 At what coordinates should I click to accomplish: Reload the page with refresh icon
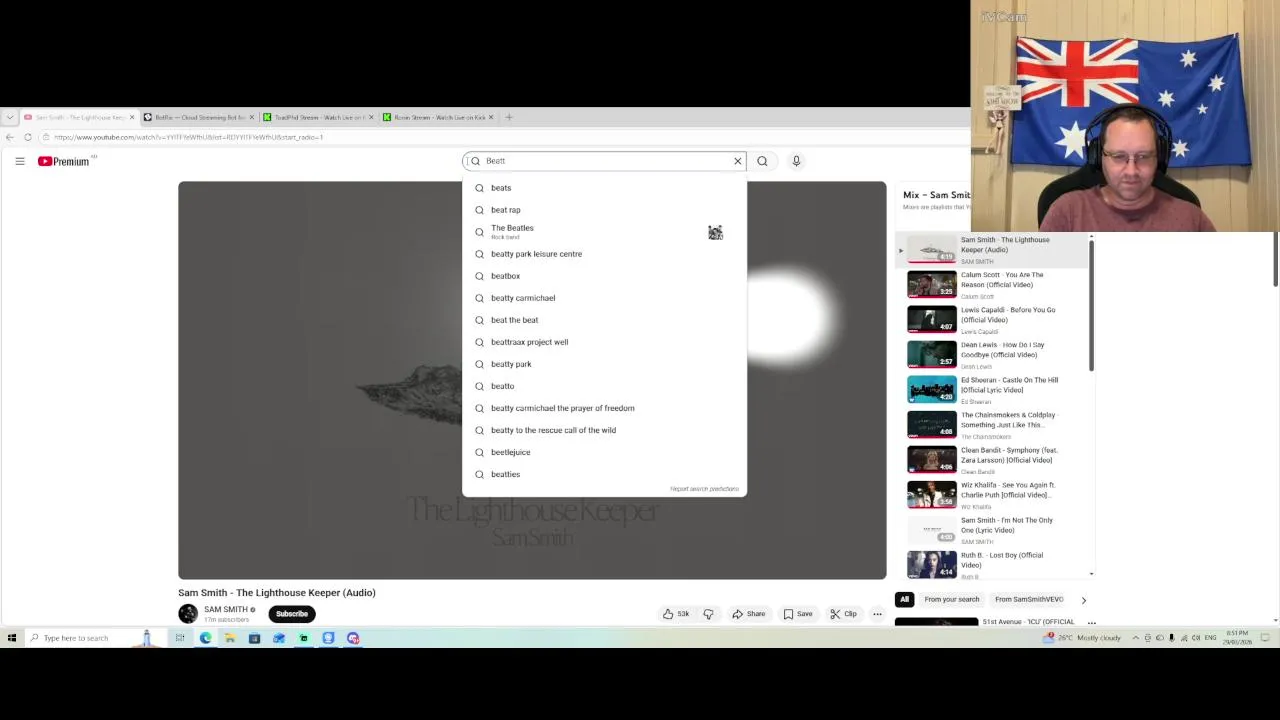pos(28,137)
